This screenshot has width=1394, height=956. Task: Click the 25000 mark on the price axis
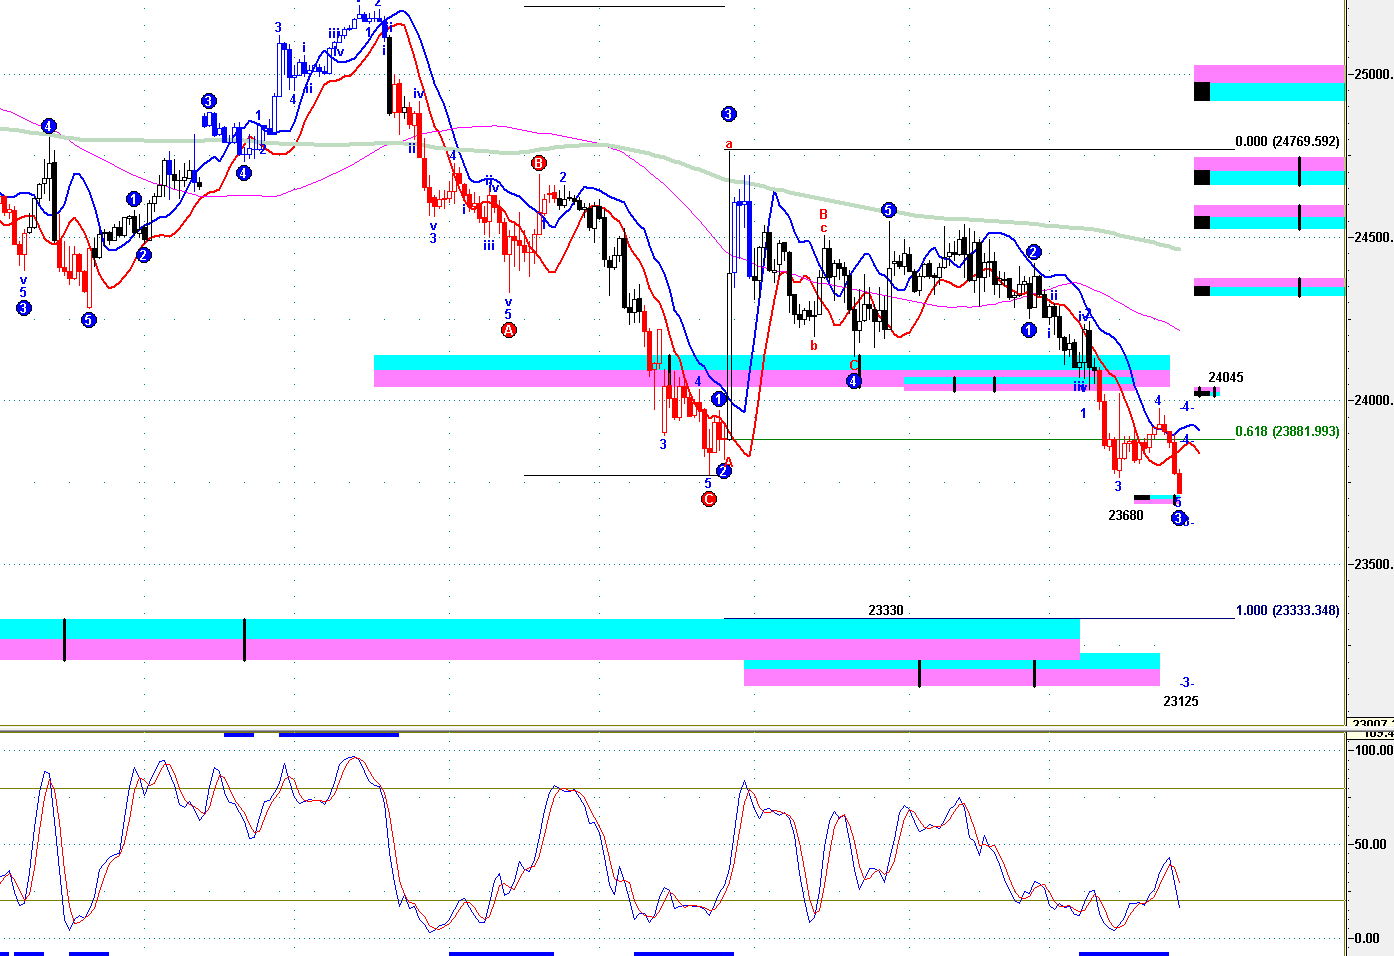click(x=1372, y=74)
